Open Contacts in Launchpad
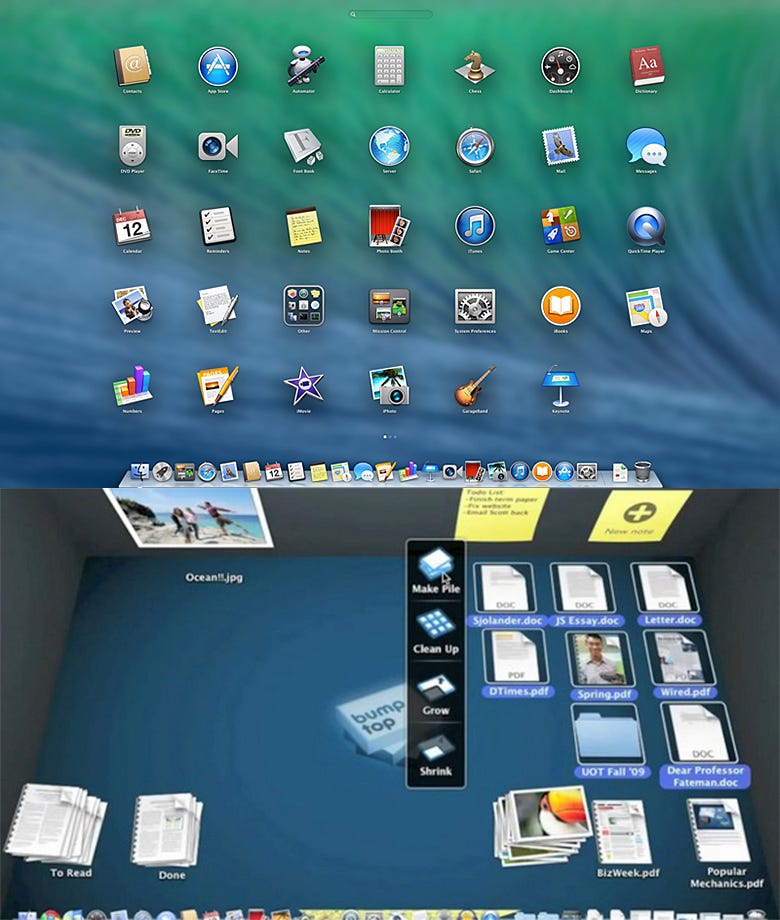 click(x=133, y=66)
